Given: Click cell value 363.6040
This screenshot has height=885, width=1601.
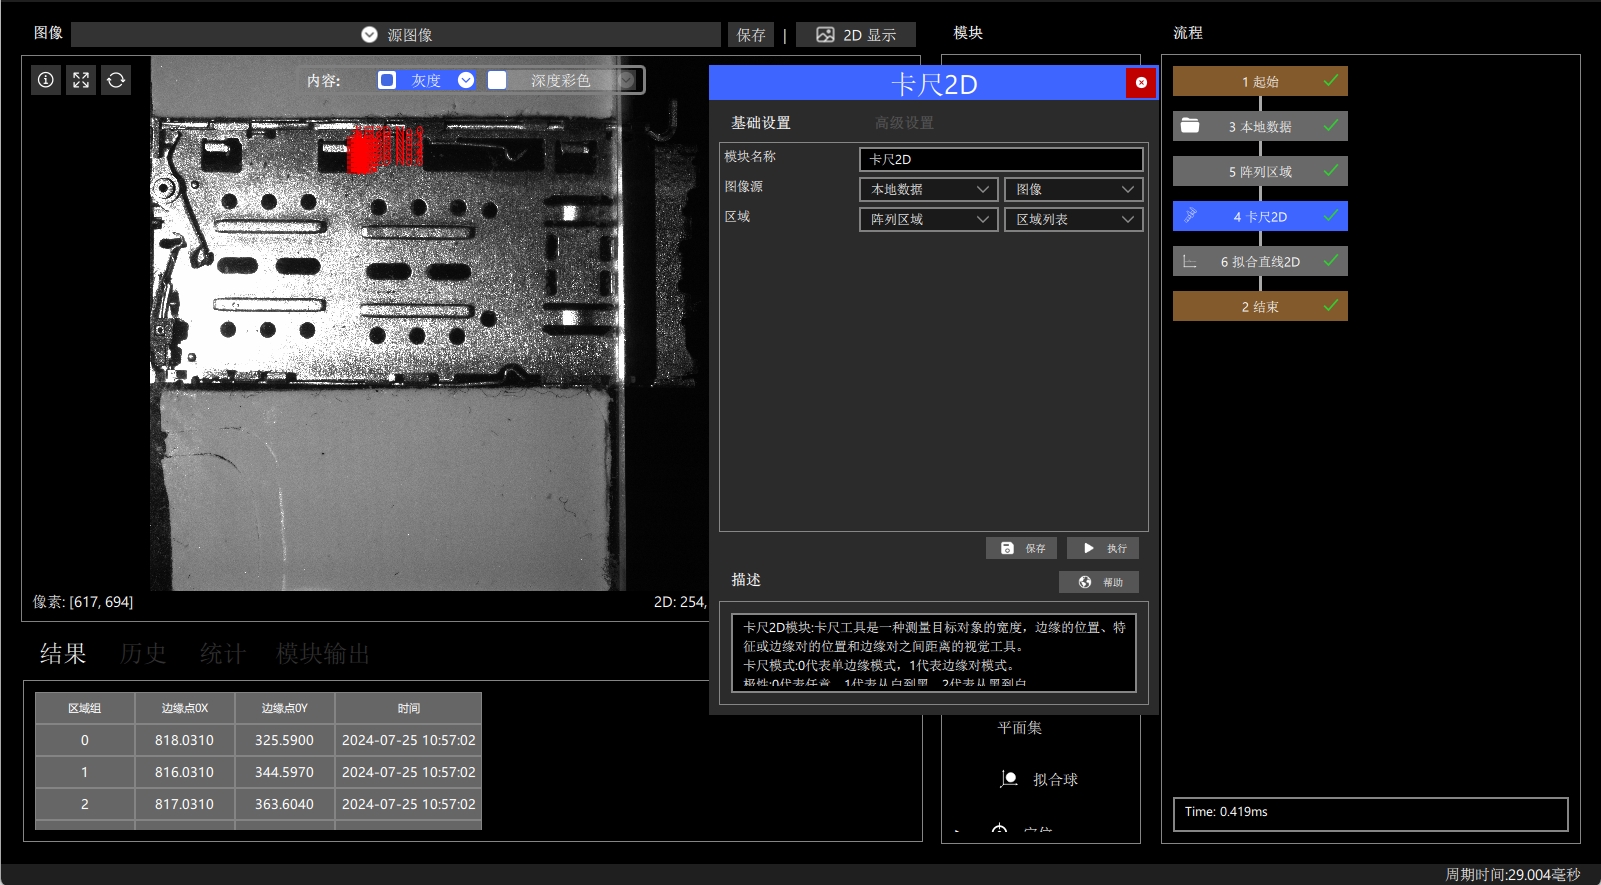Looking at the screenshot, I should [x=284, y=804].
